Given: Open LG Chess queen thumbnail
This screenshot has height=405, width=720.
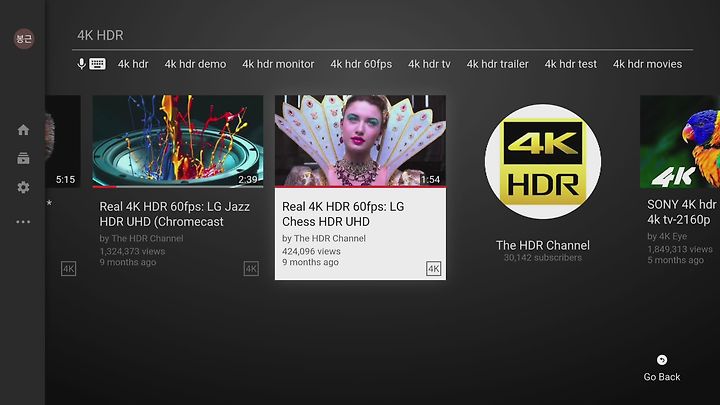Looking at the screenshot, I should pyautogui.click(x=360, y=141).
